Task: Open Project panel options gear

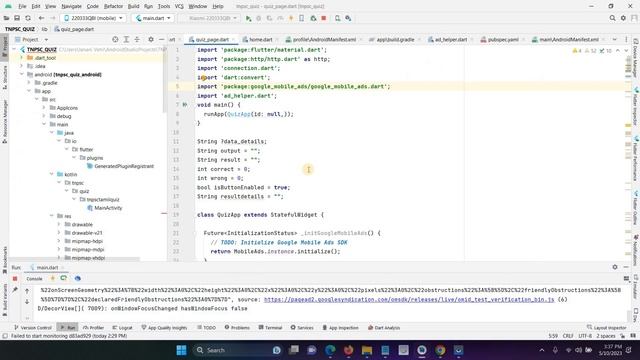Action: (151, 40)
